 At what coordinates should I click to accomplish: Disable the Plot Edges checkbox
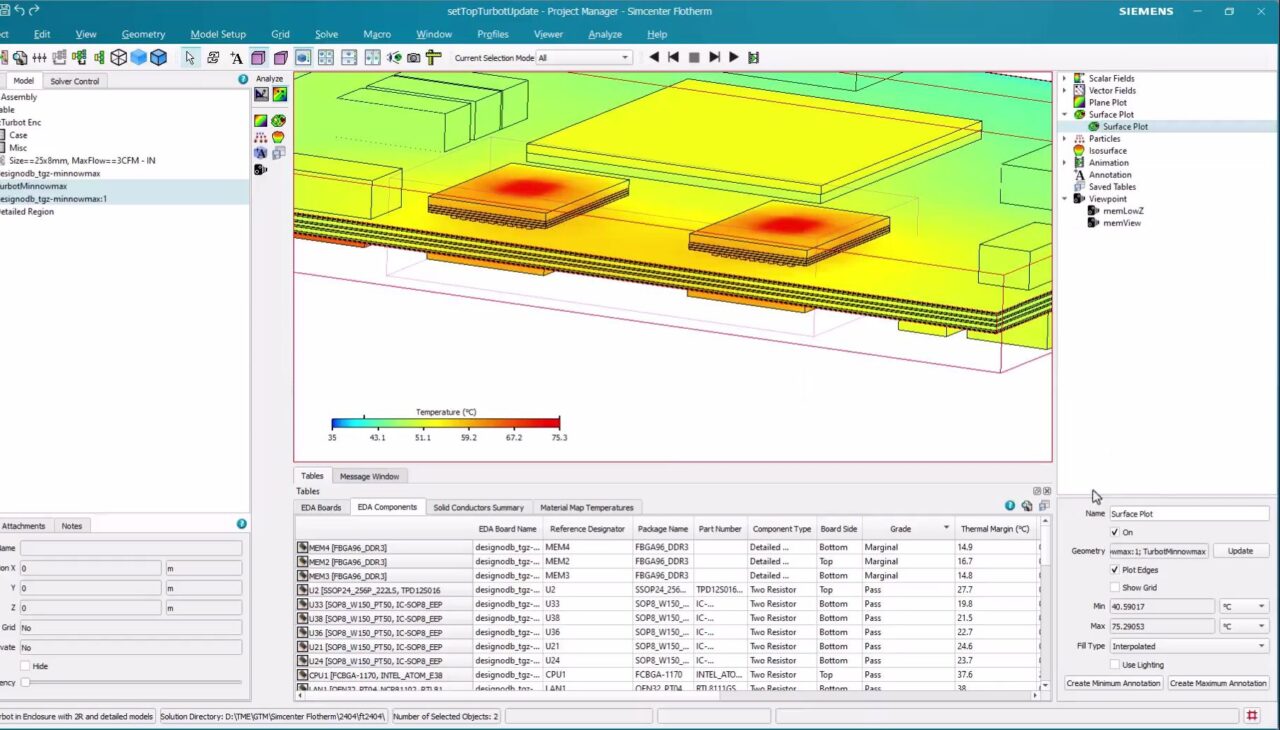(x=1115, y=570)
